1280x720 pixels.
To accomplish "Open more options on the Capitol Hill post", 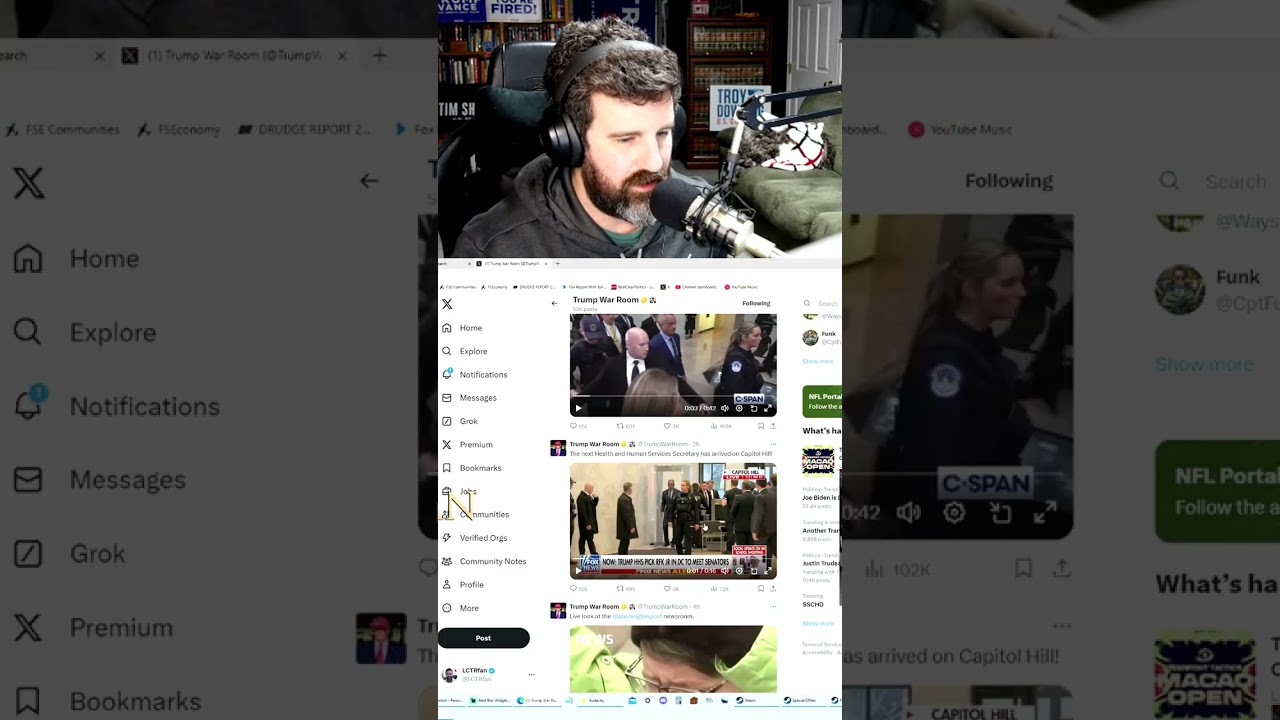I will (772, 443).
